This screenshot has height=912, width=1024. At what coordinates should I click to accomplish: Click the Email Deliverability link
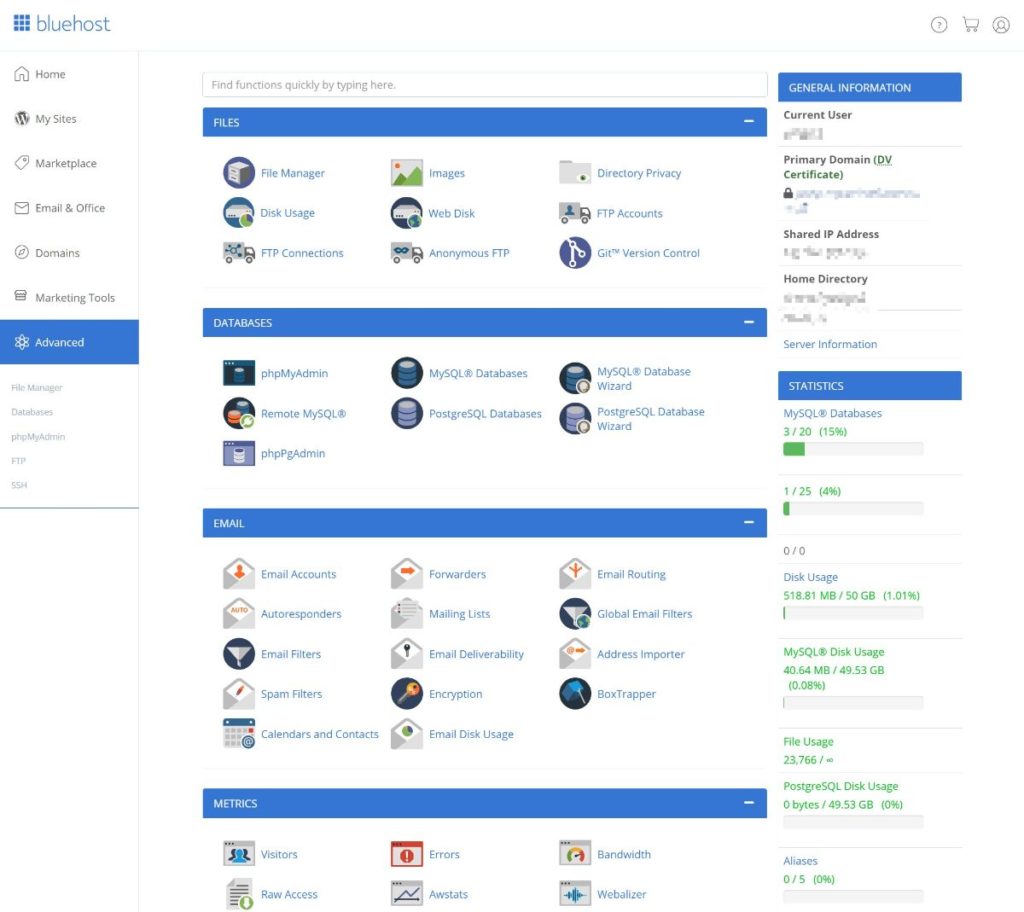tap(476, 654)
